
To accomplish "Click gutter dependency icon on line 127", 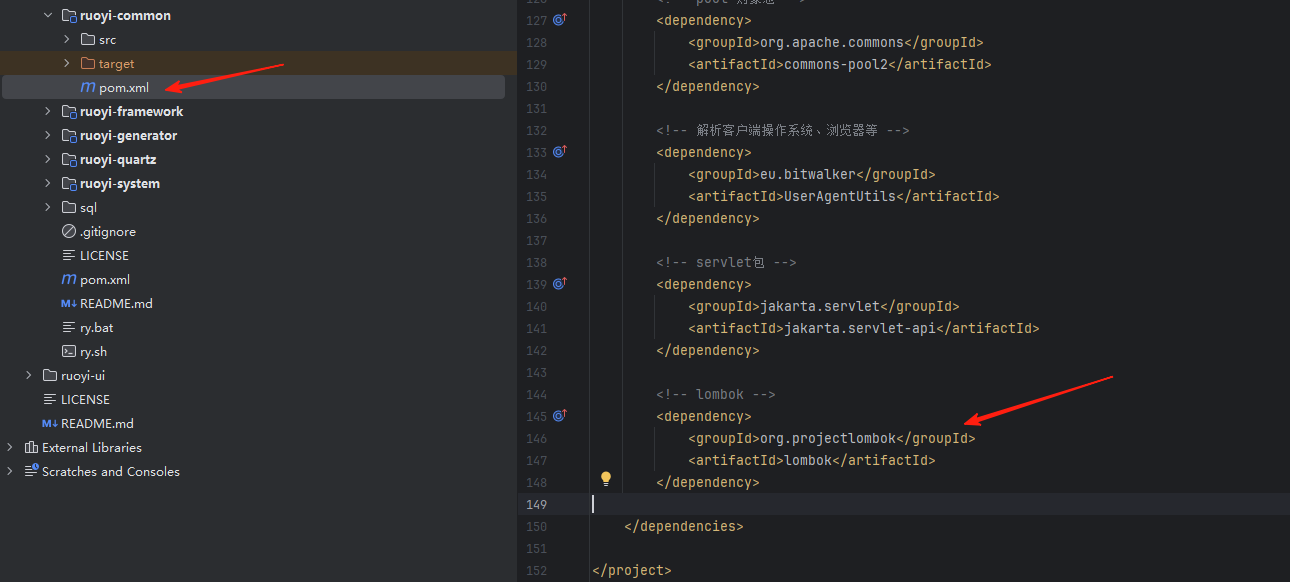I will pyautogui.click(x=560, y=19).
